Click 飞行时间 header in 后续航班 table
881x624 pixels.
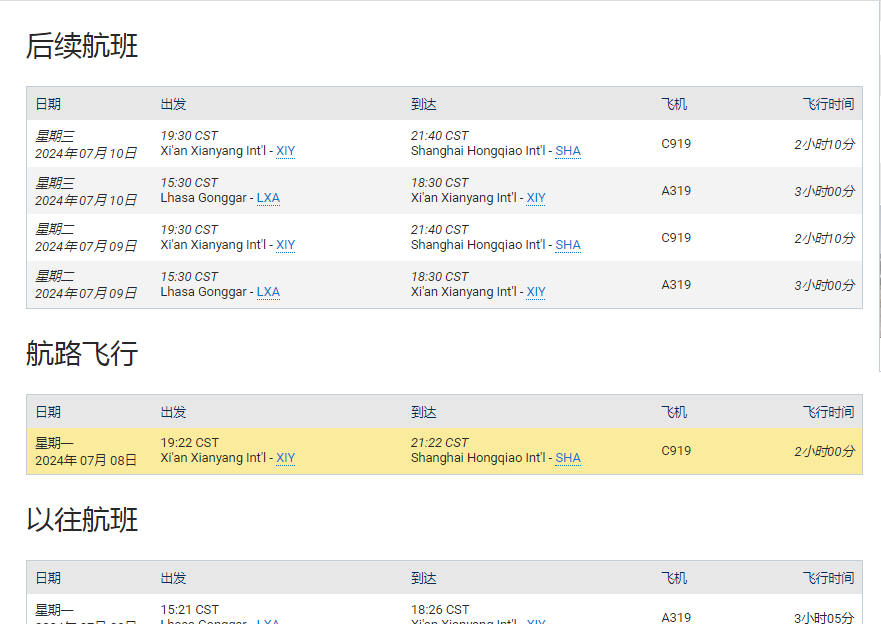pyautogui.click(x=828, y=104)
